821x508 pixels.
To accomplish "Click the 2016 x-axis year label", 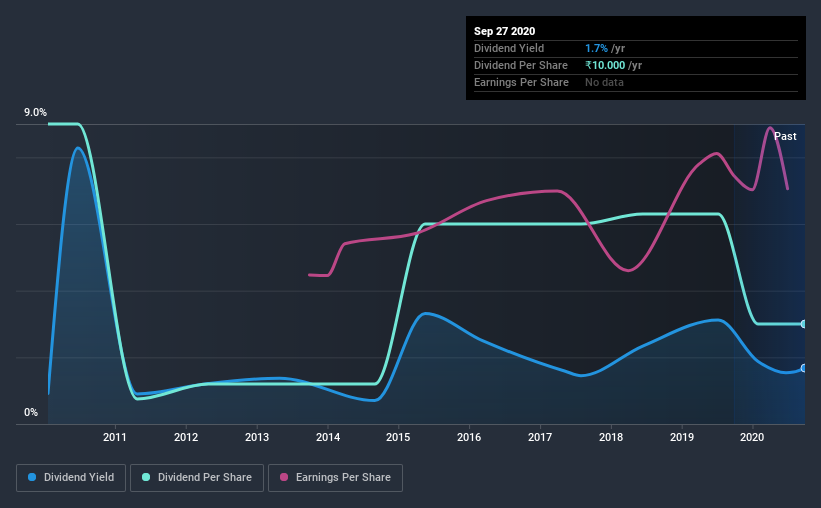I will point(469,437).
